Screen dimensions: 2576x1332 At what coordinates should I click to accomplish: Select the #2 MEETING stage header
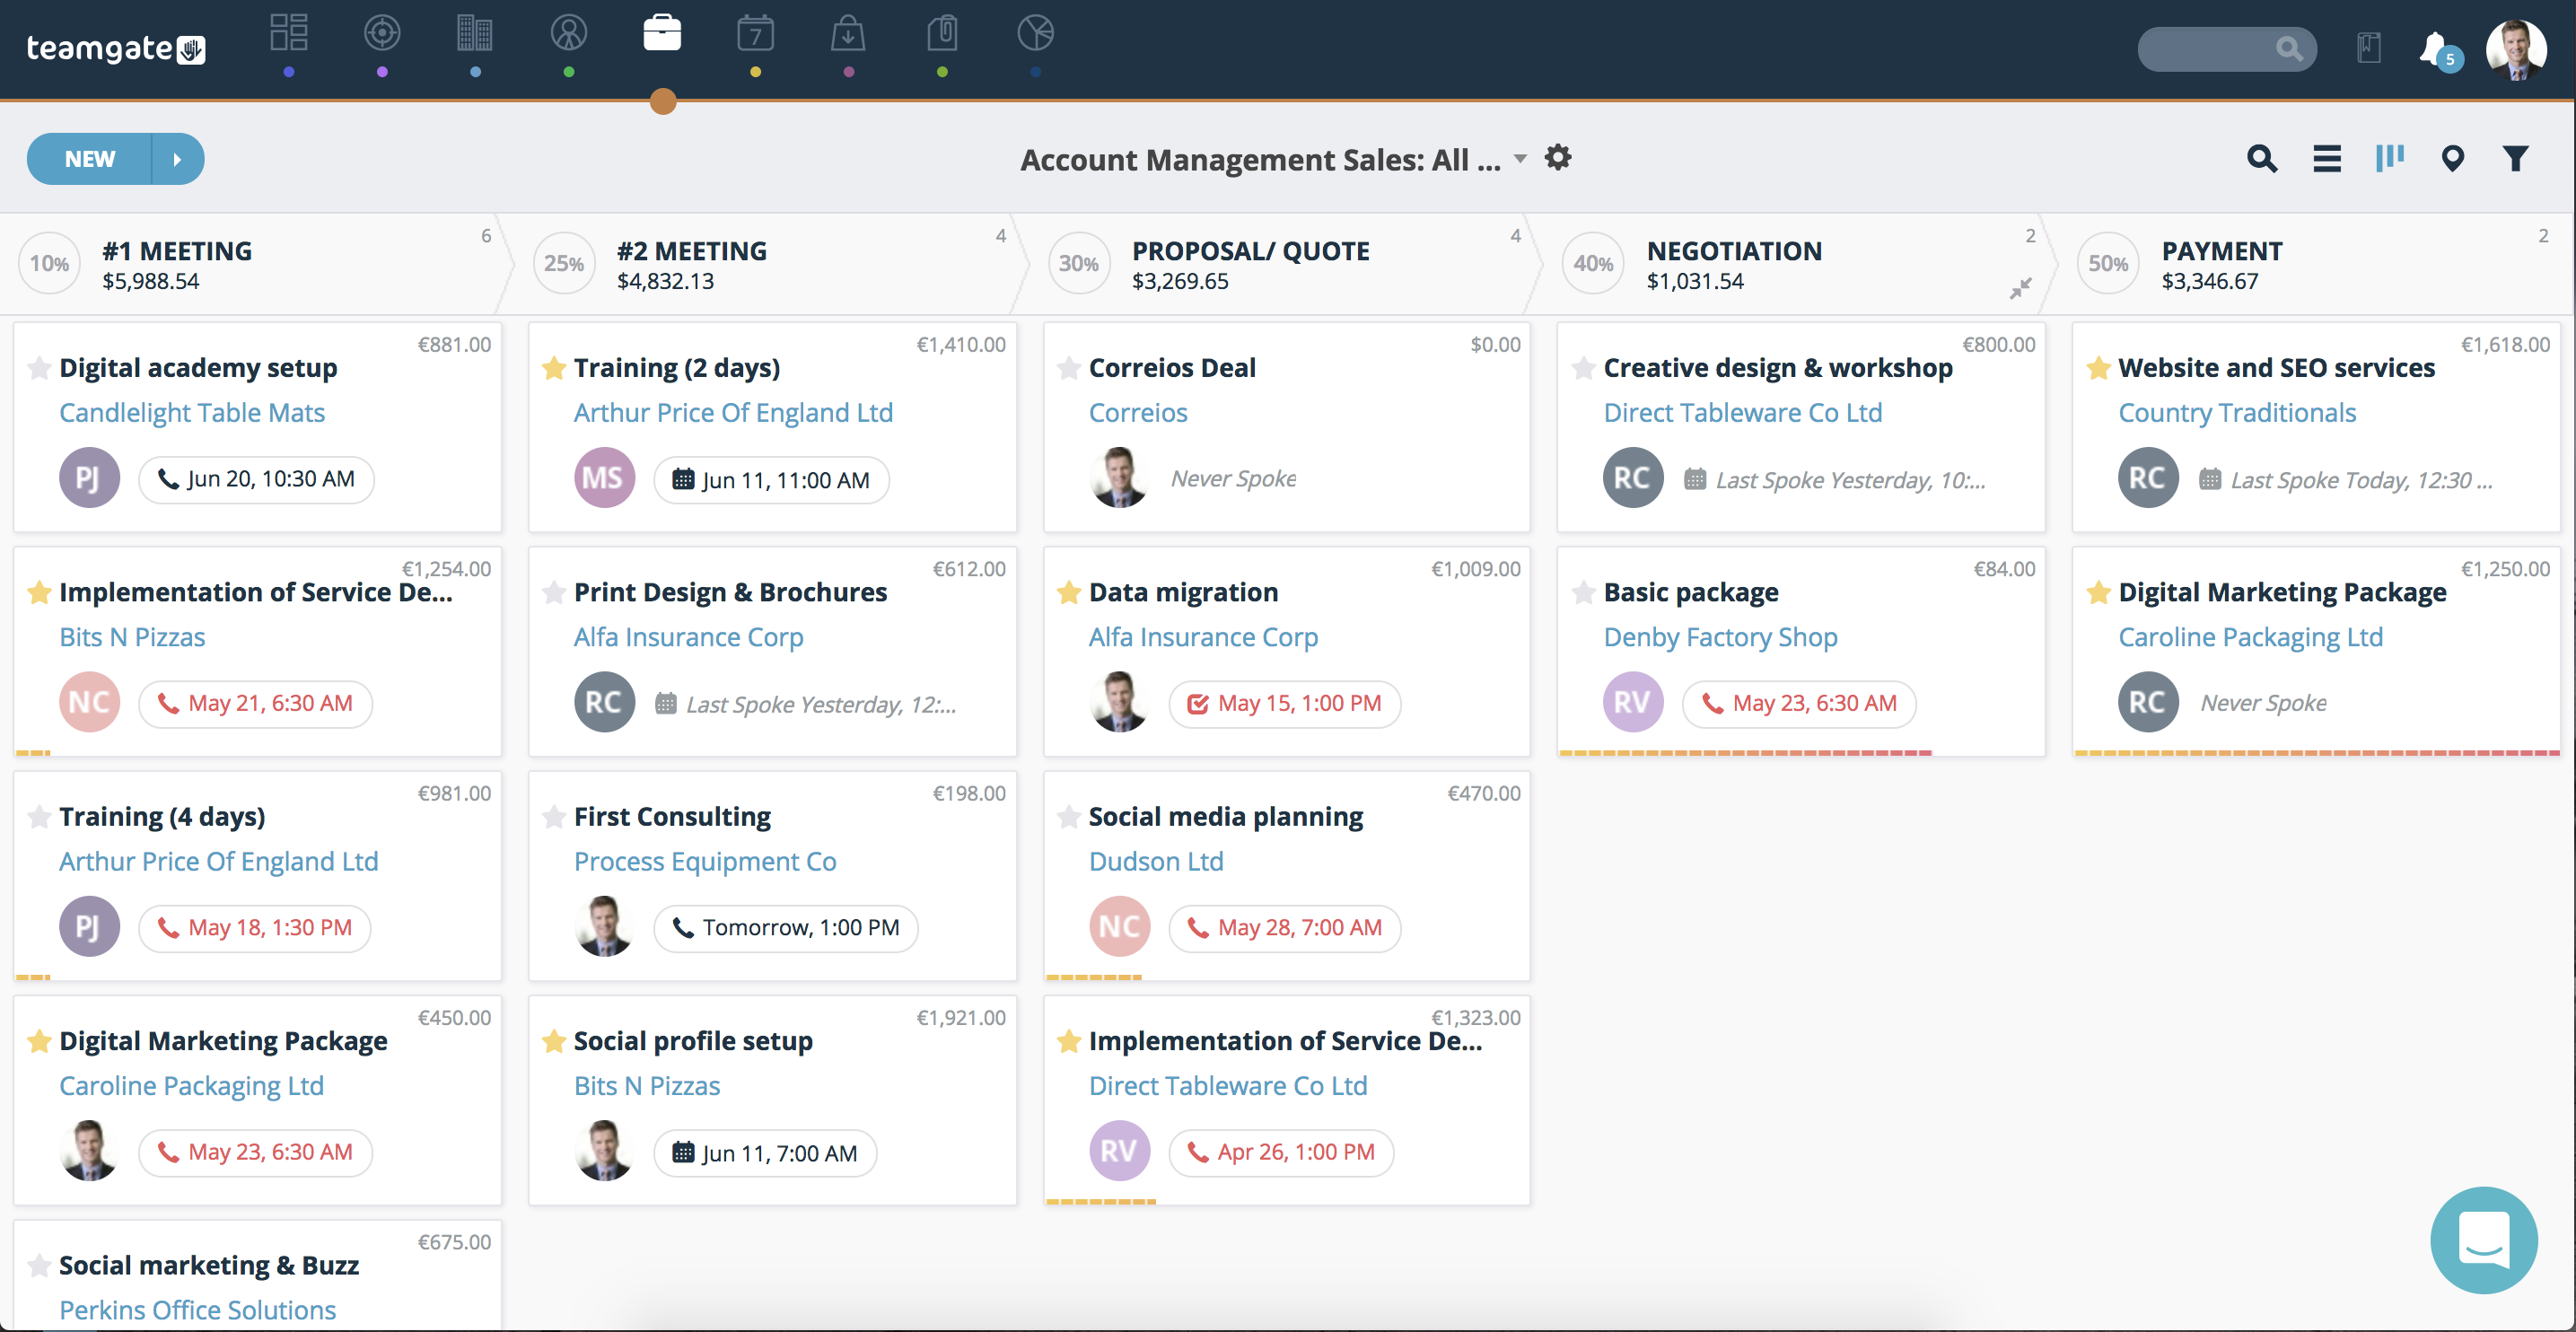pyautogui.click(x=692, y=251)
